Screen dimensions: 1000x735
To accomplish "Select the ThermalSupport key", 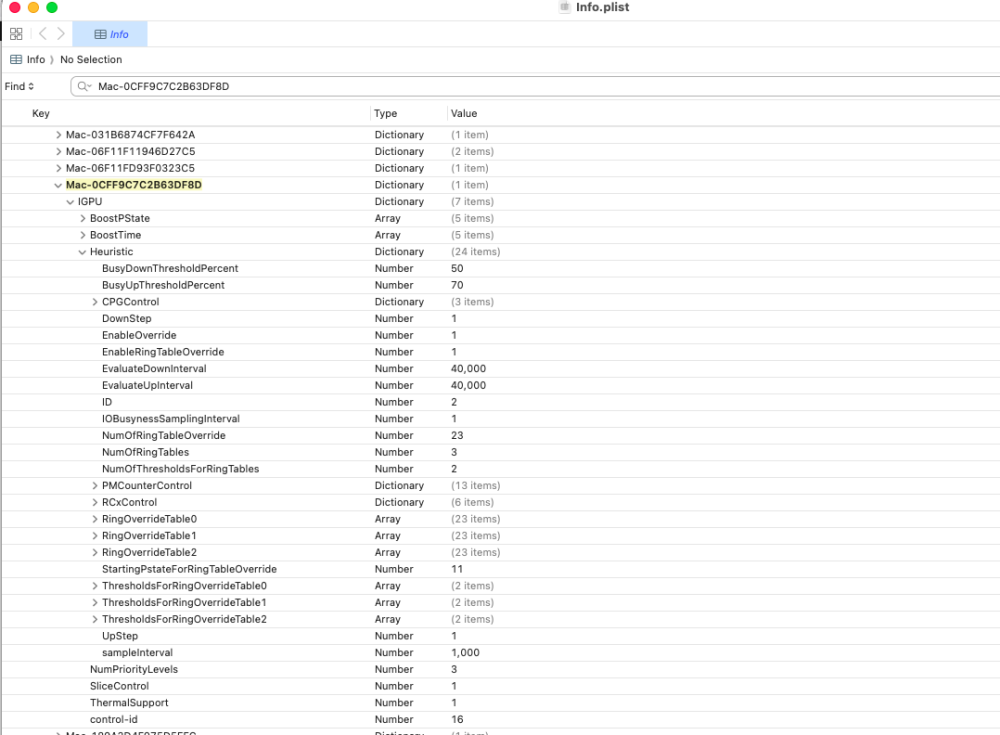I will (129, 702).
